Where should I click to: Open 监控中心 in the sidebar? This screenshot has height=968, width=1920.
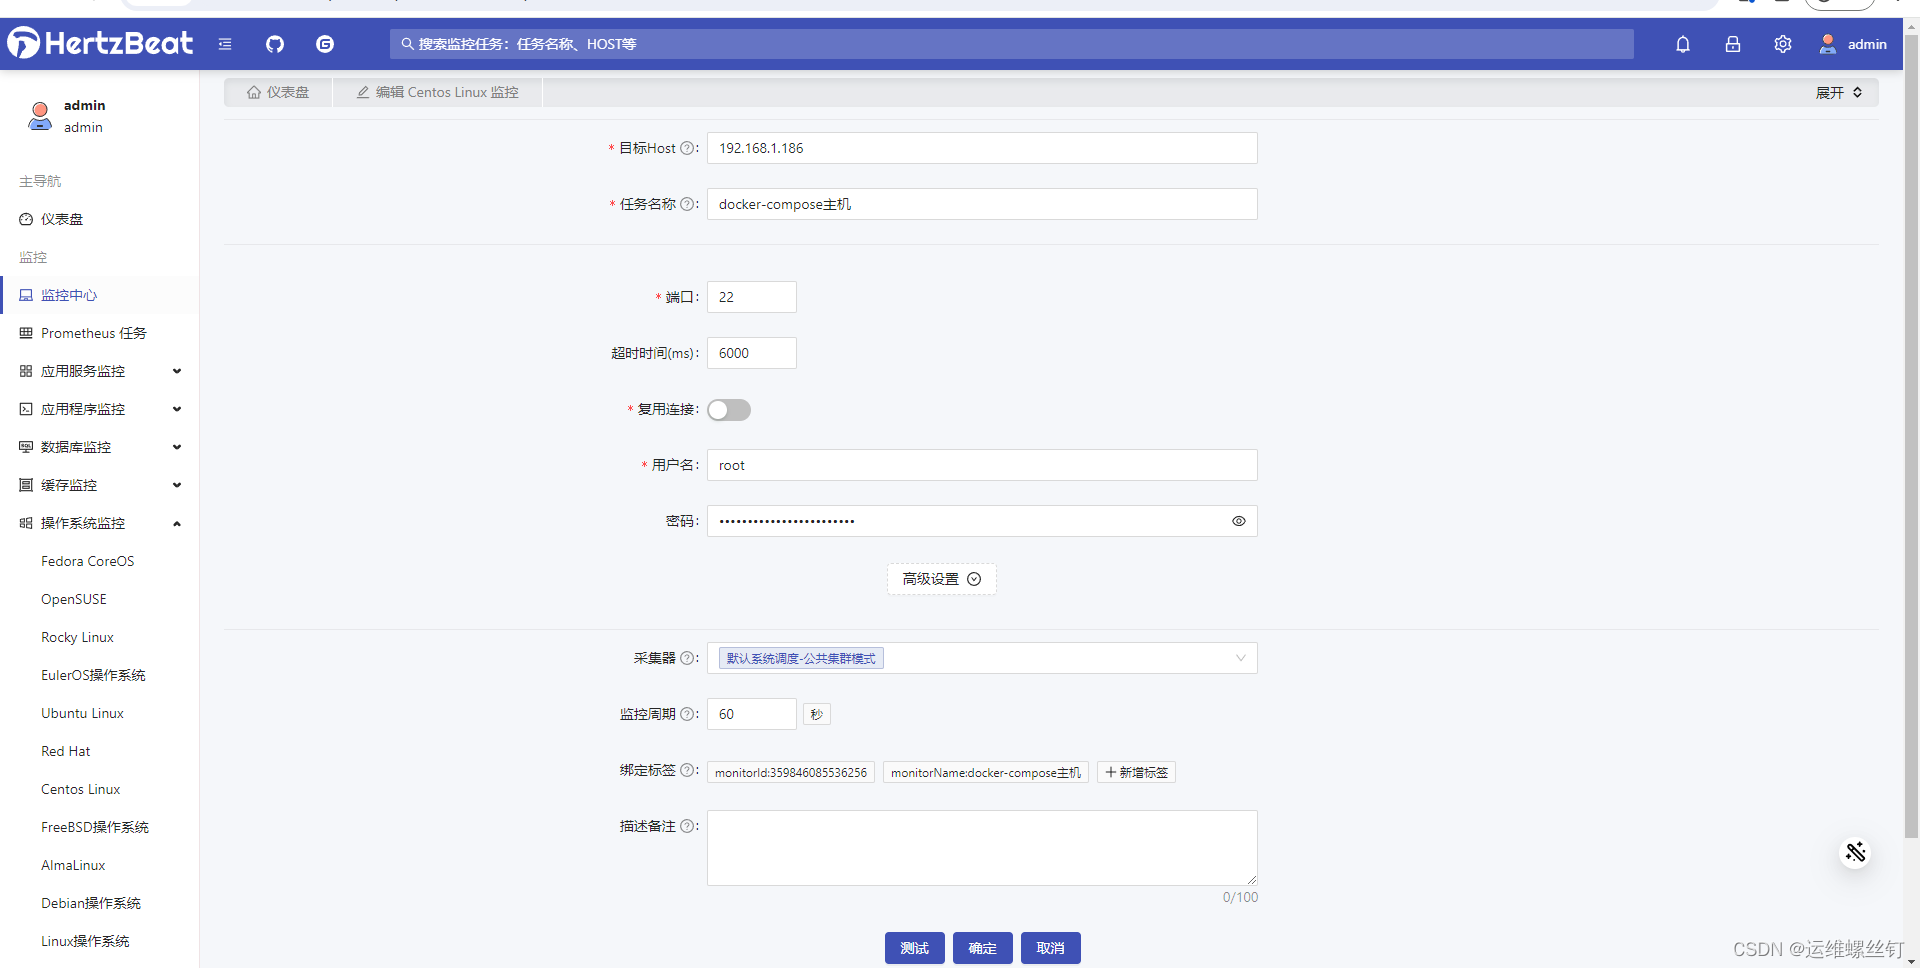[x=100, y=295]
